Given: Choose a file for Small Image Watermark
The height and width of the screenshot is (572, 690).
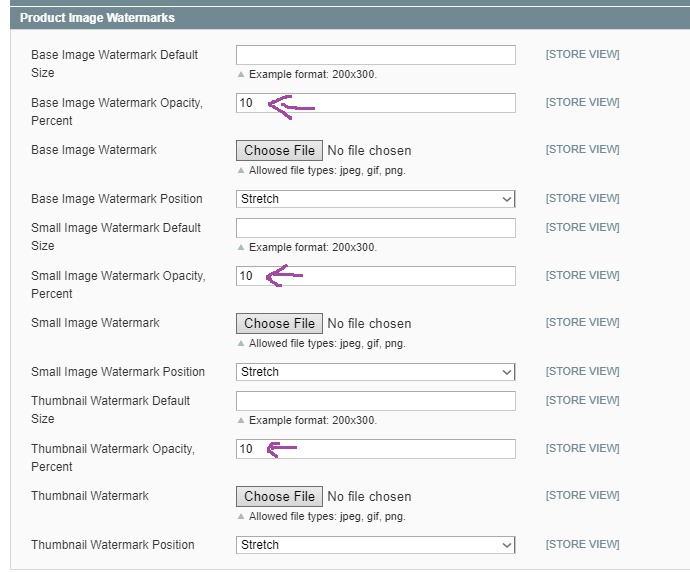Looking at the screenshot, I should click(279, 324).
